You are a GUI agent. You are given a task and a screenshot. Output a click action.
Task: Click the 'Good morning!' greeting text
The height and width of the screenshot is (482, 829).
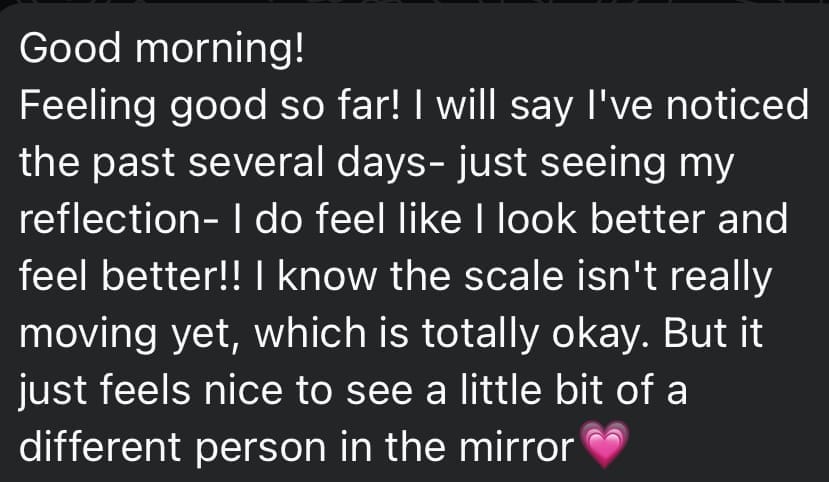162,49
